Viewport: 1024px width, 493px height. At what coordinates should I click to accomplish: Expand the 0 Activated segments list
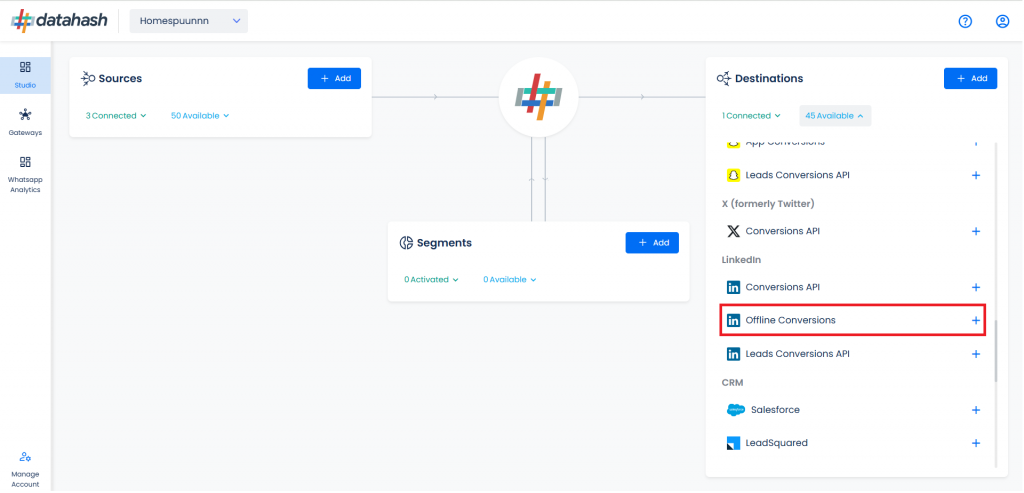click(x=431, y=279)
